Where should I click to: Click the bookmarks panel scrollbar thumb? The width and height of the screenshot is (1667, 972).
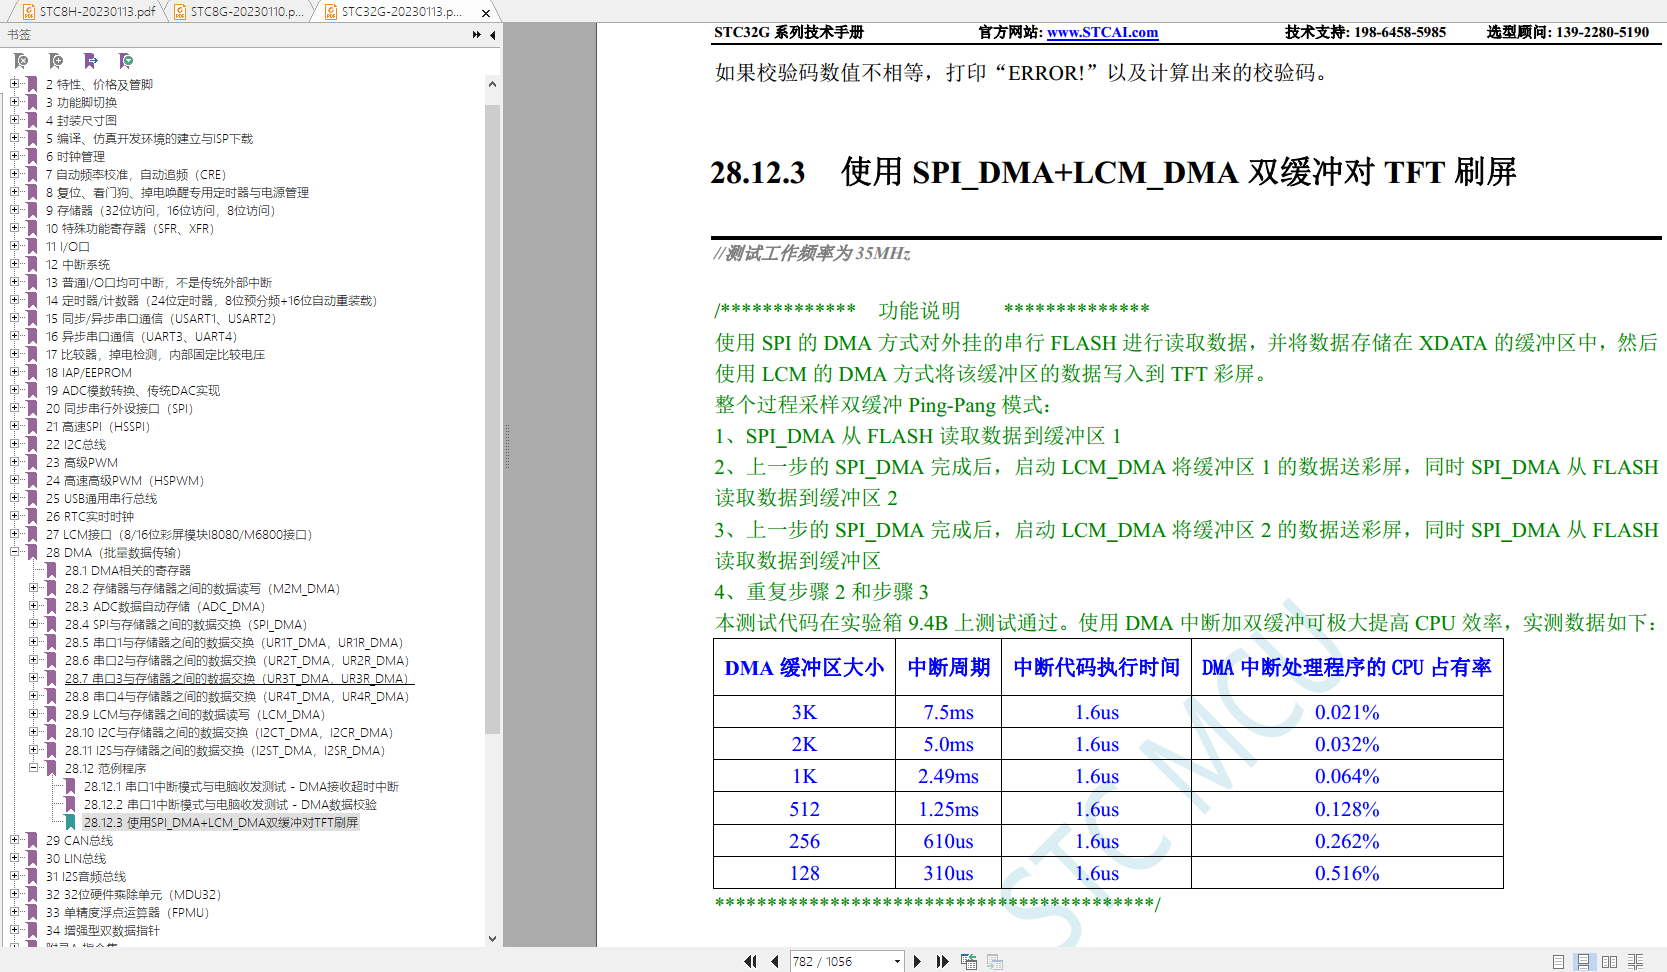tap(492, 418)
